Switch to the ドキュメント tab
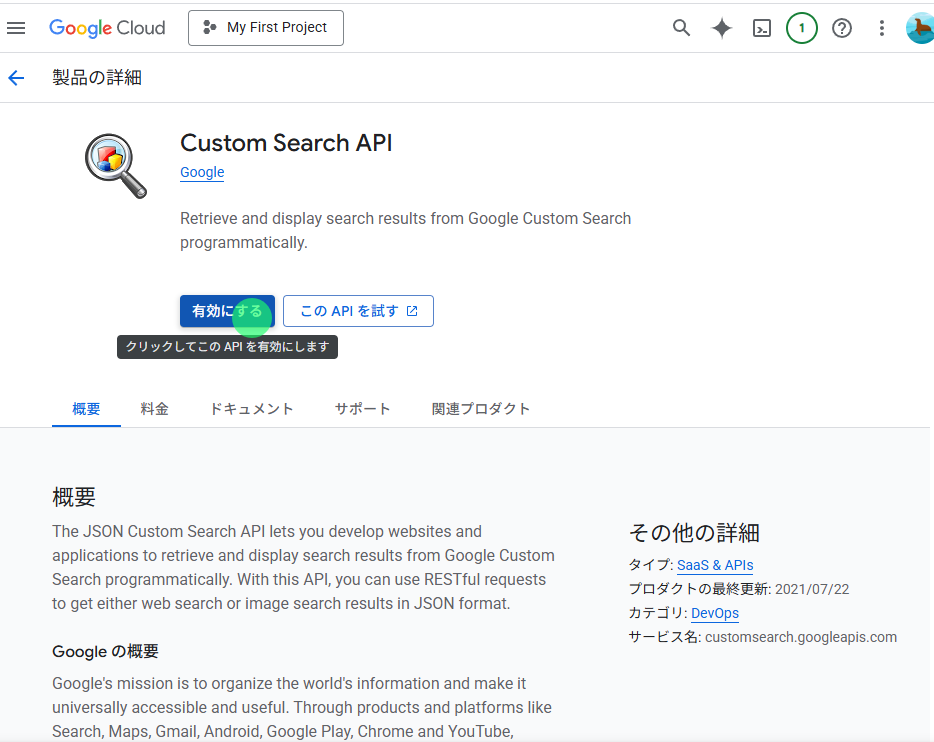The height and width of the screenshot is (742, 934). tap(252, 409)
